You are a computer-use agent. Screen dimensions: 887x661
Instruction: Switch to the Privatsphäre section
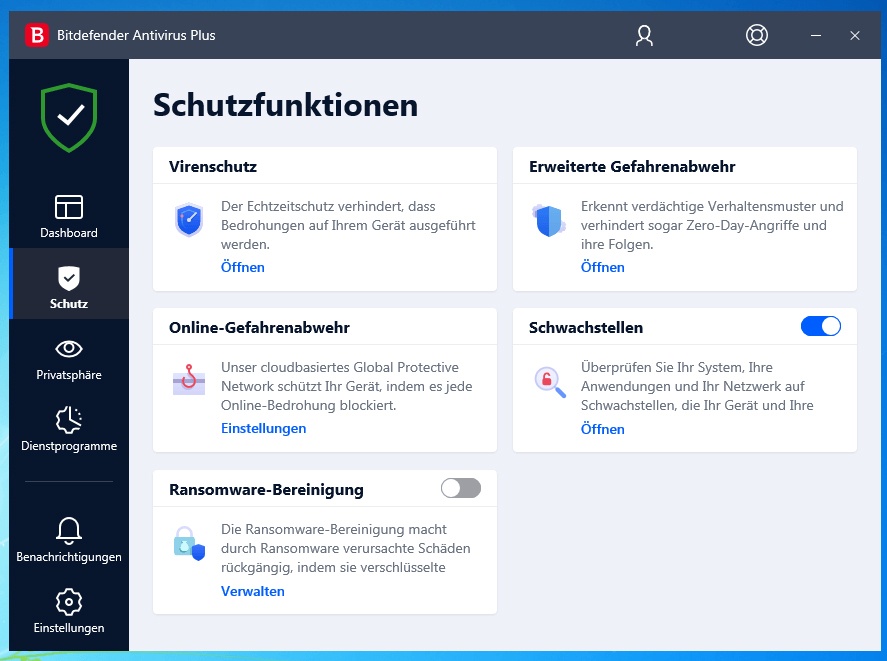click(69, 375)
